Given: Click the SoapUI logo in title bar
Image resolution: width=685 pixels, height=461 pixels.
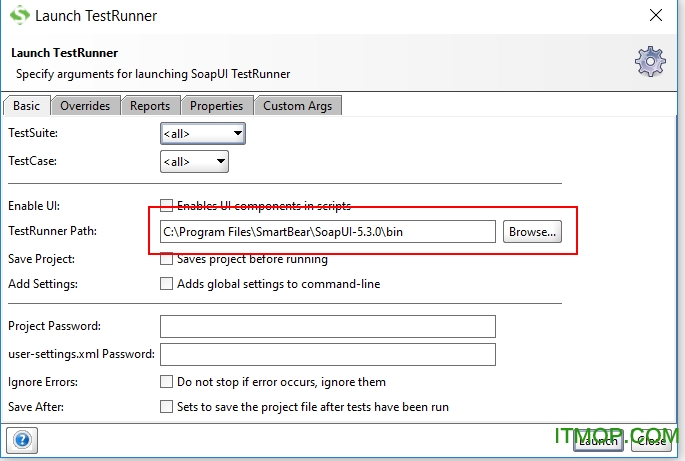Looking at the screenshot, I should [19, 16].
